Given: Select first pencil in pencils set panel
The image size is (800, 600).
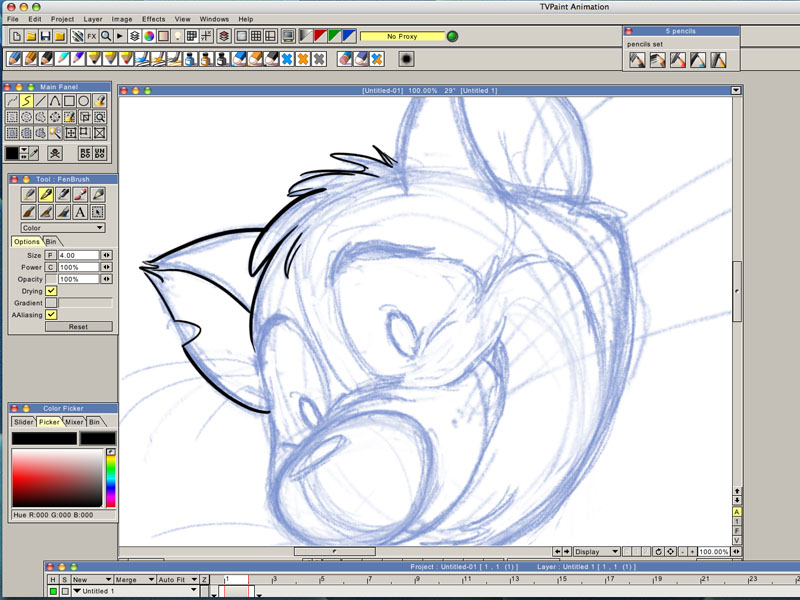Looking at the screenshot, I should click(x=637, y=60).
